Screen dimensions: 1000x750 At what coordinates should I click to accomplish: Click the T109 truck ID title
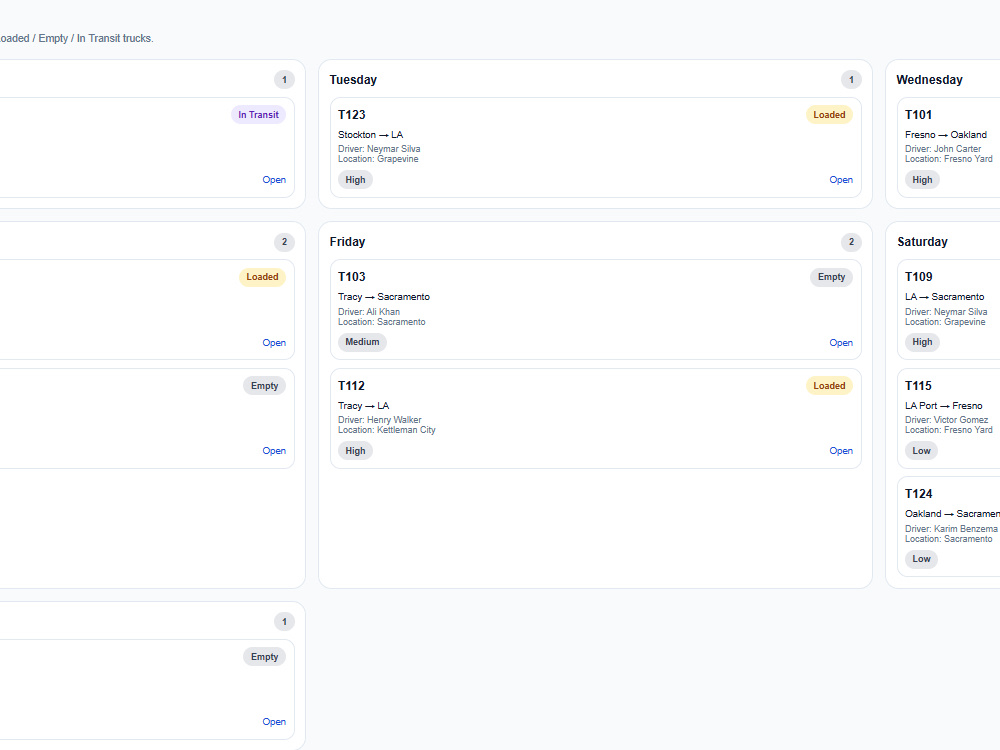918,277
